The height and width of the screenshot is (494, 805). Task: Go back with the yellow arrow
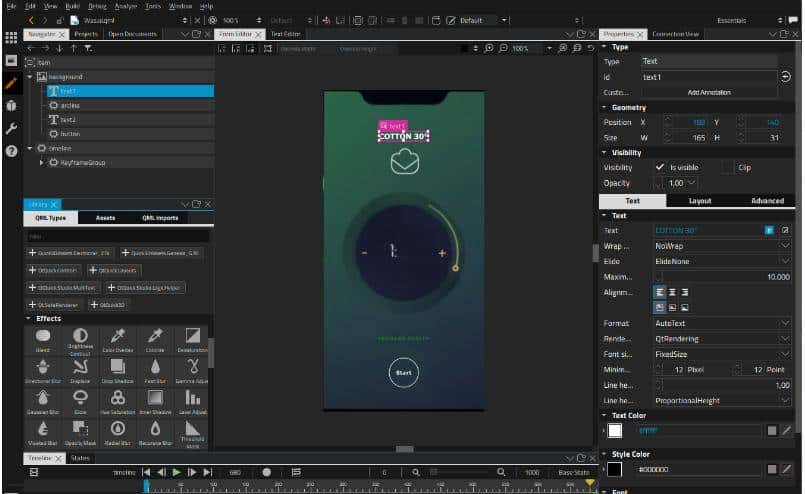click(x=31, y=21)
